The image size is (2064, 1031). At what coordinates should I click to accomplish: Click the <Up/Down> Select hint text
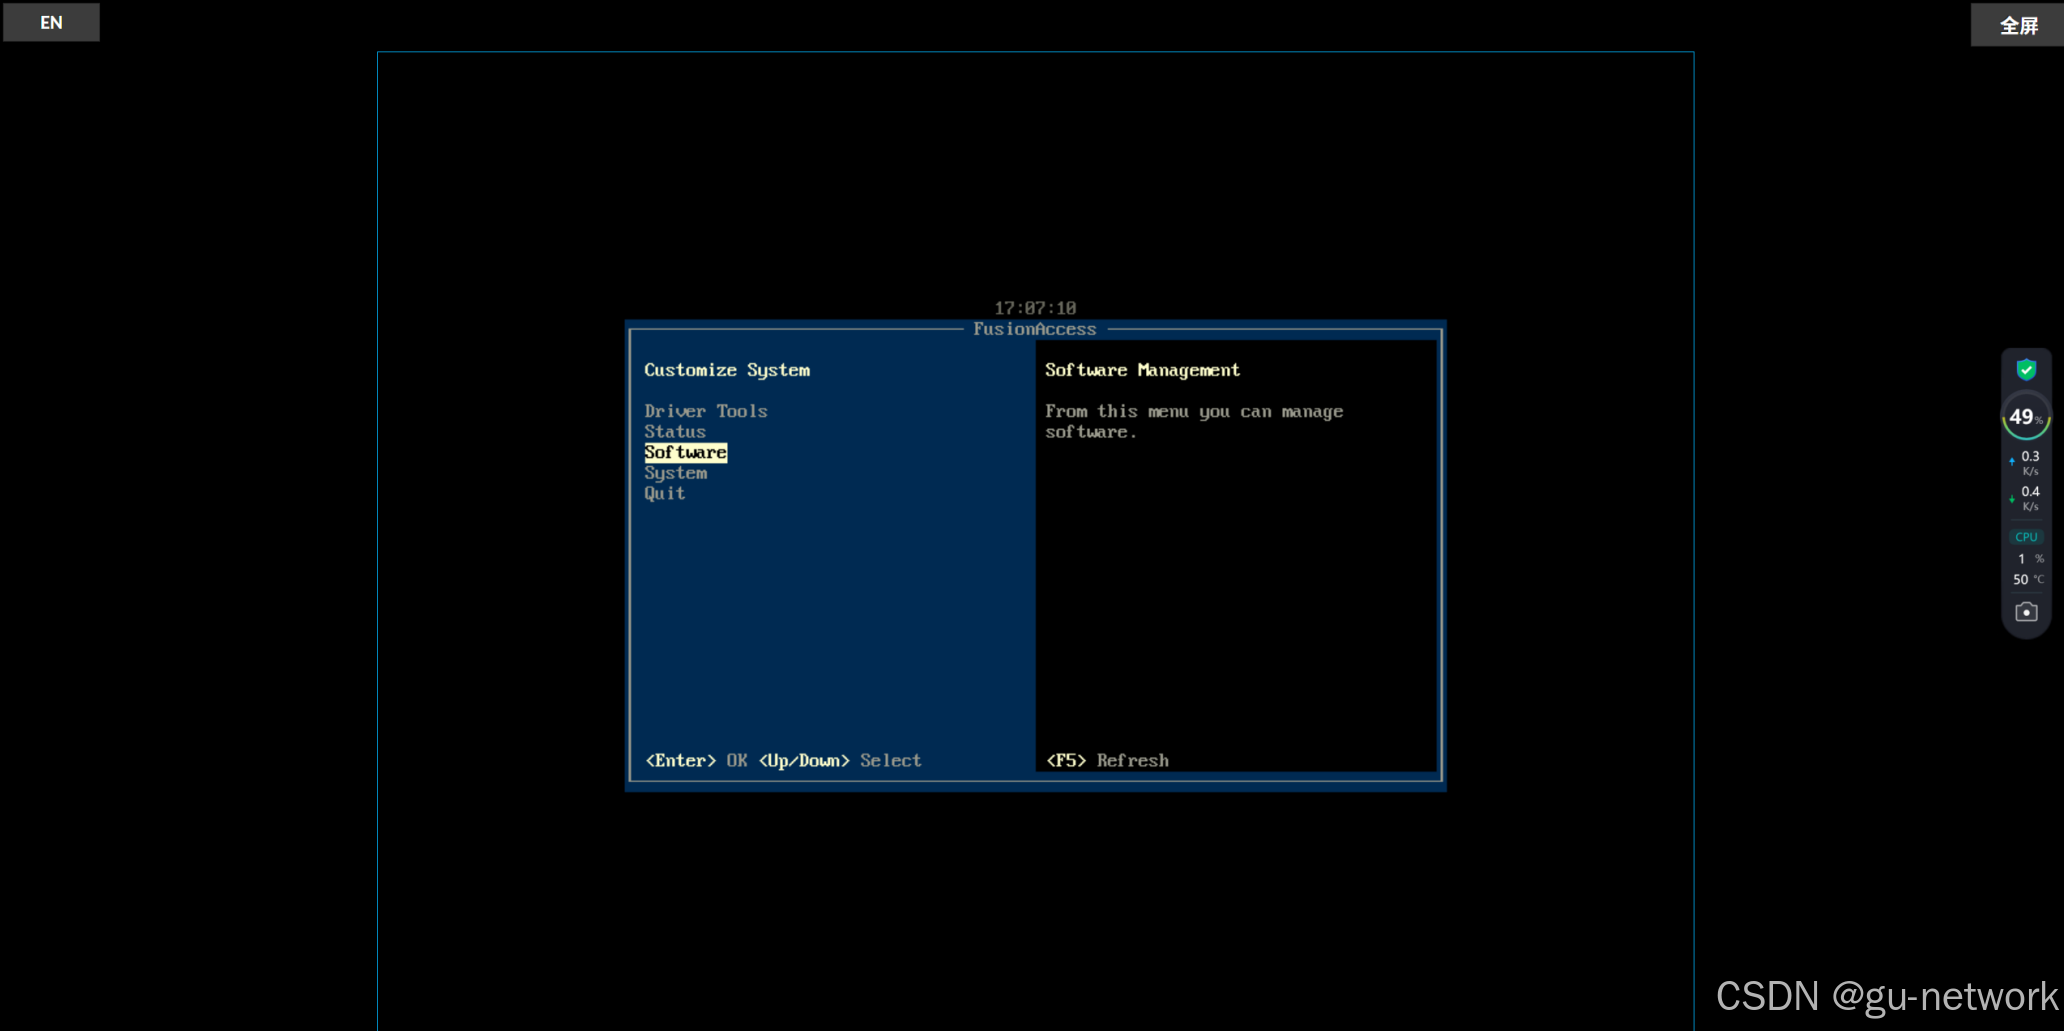[x=840, y=761]
